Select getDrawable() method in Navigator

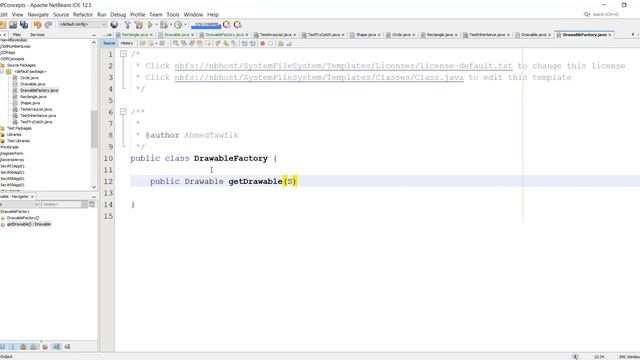29,224
